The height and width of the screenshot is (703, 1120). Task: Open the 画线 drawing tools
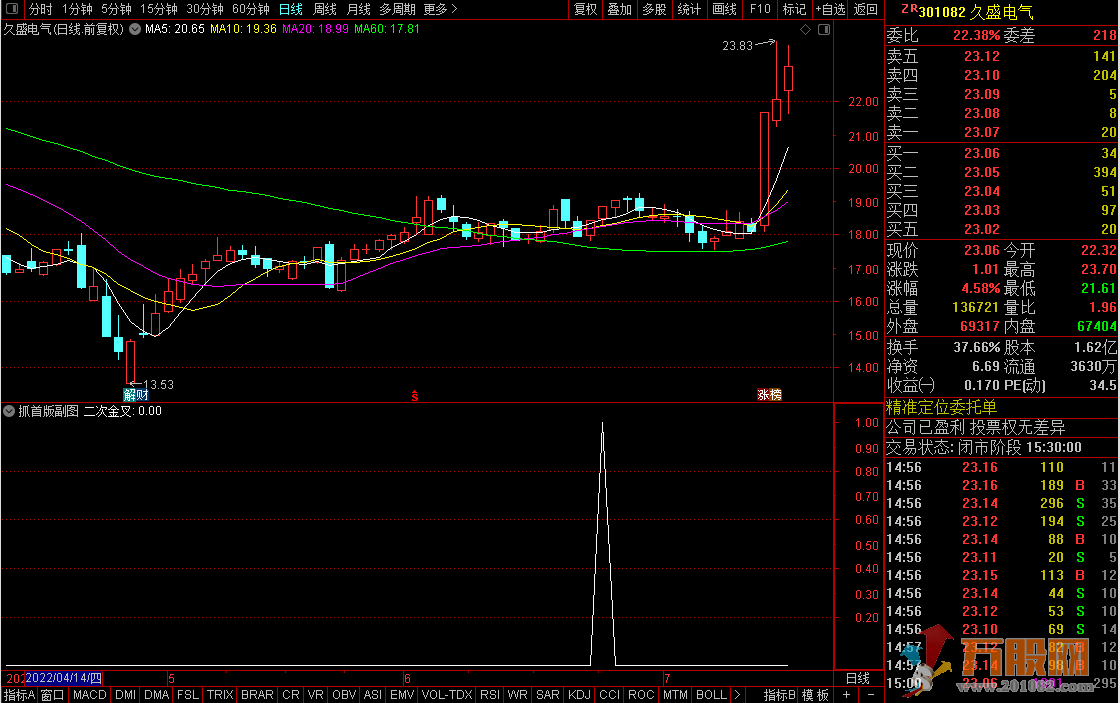724,9
